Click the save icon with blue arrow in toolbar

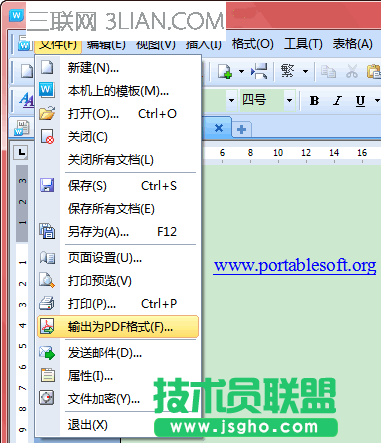coord(259,71)
